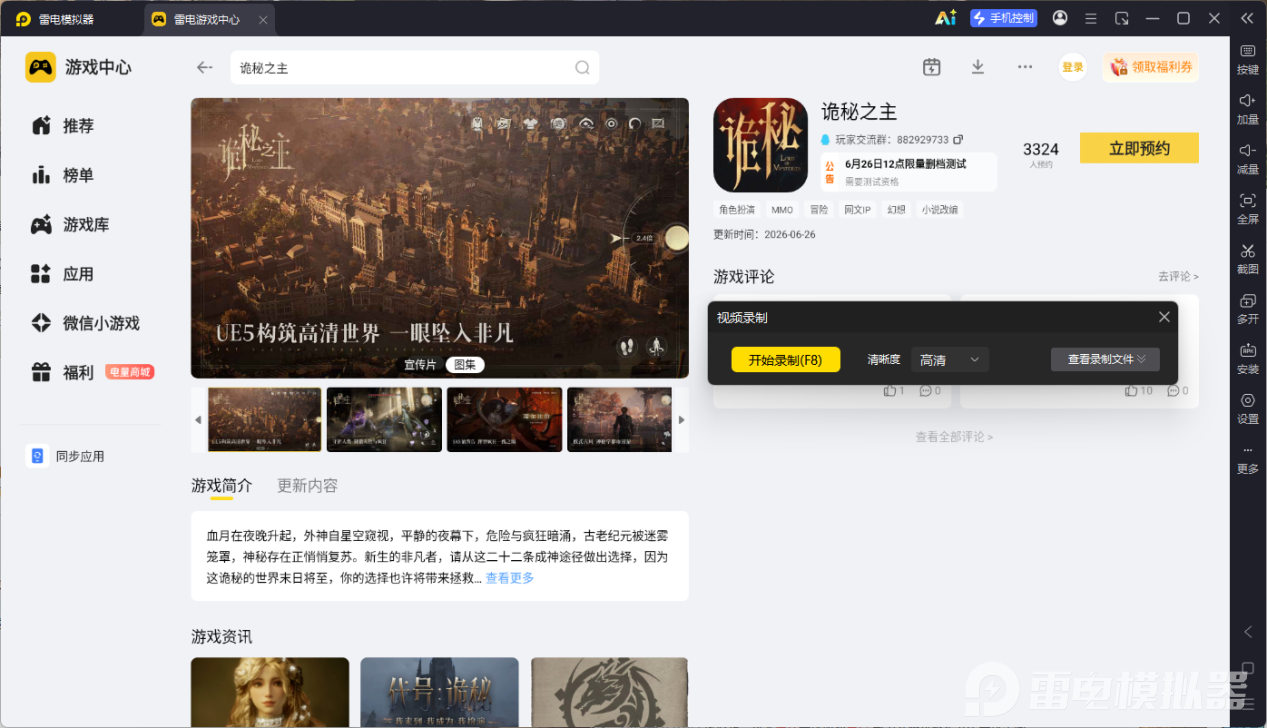1267x728 pixels.
Task: Select the fourth gallery thumbnail
Action: pos(619,420)
